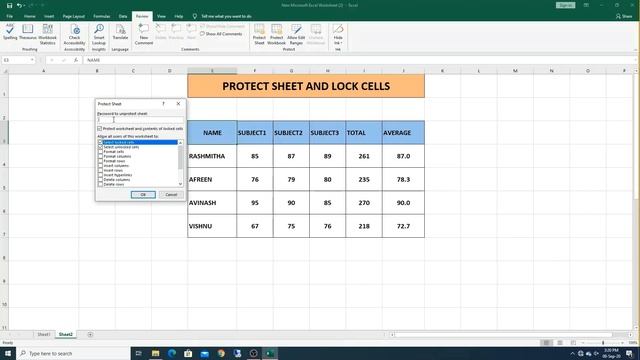Viewport: 640px width, 360px height.
Task: Run the Spelling check tool
Action: (10, 32)
